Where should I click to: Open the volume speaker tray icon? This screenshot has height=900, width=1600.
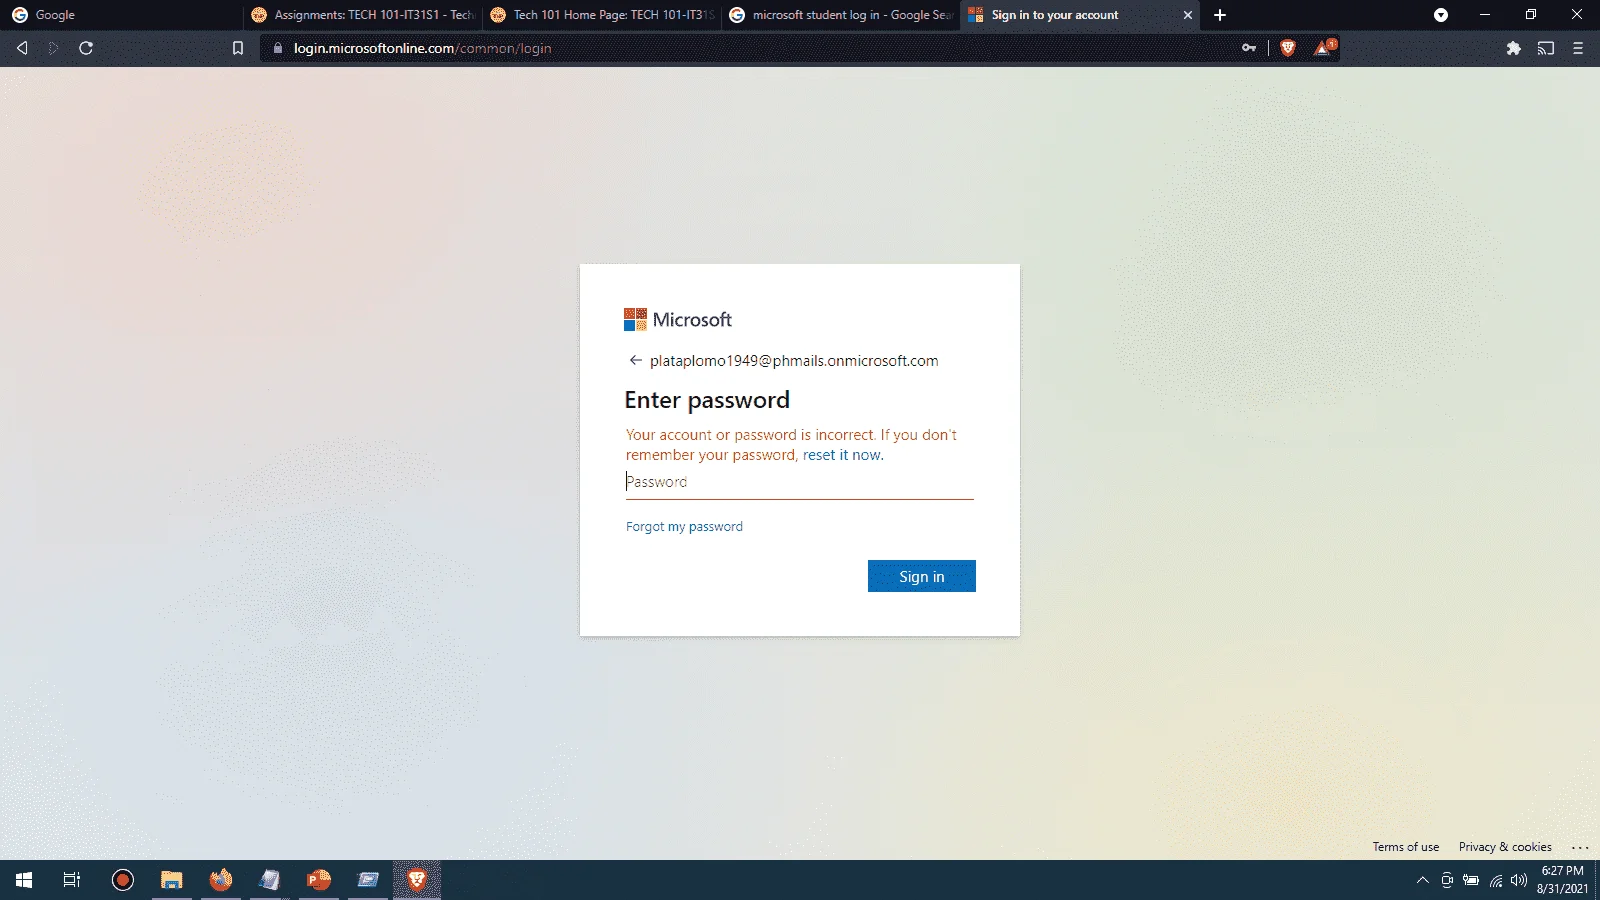(x=1519, y=880)
